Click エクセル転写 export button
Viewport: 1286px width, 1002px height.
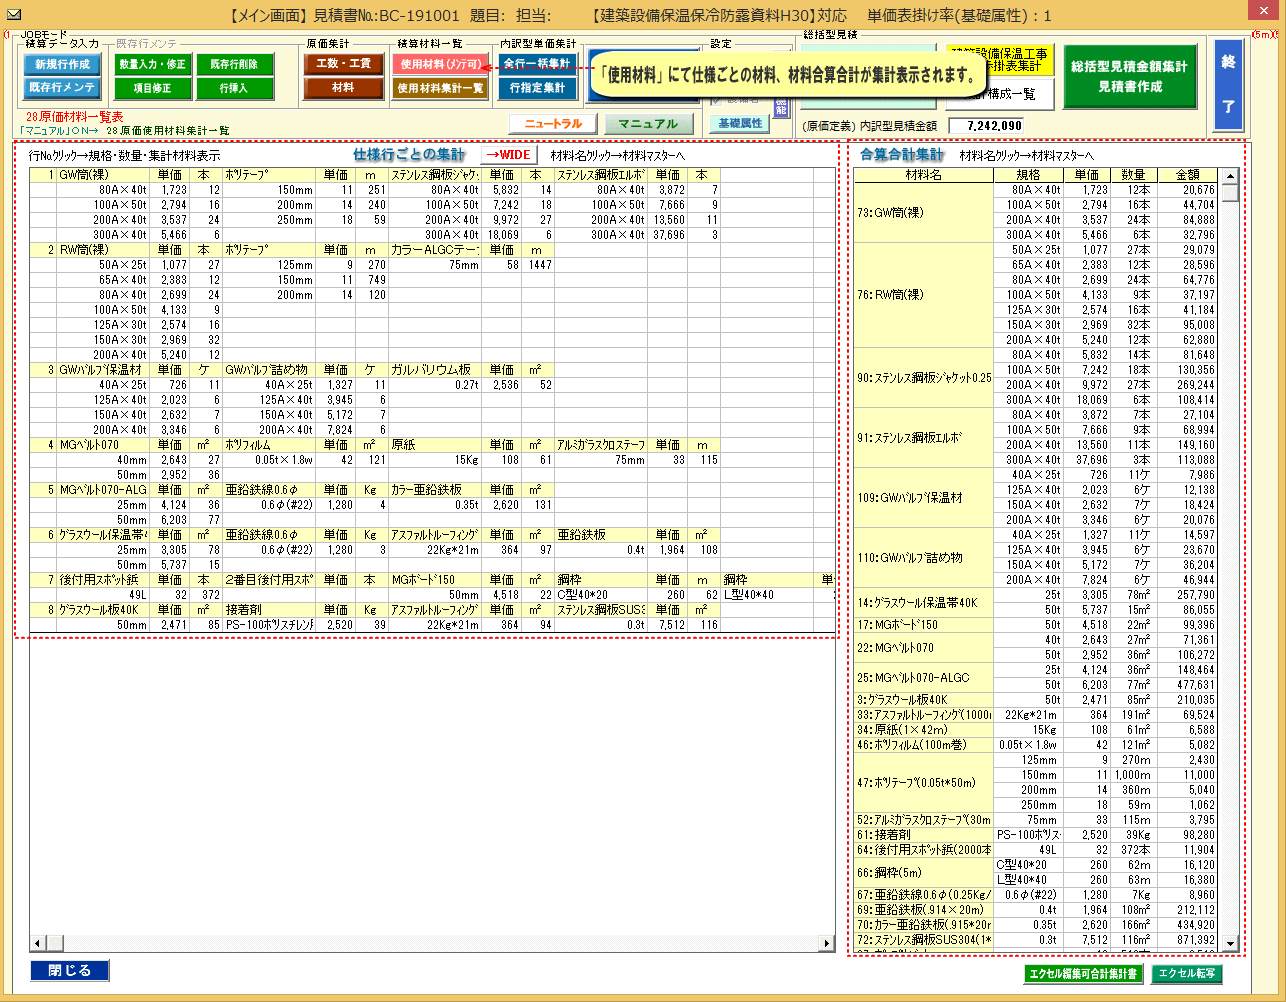[x=1186, y=974]
